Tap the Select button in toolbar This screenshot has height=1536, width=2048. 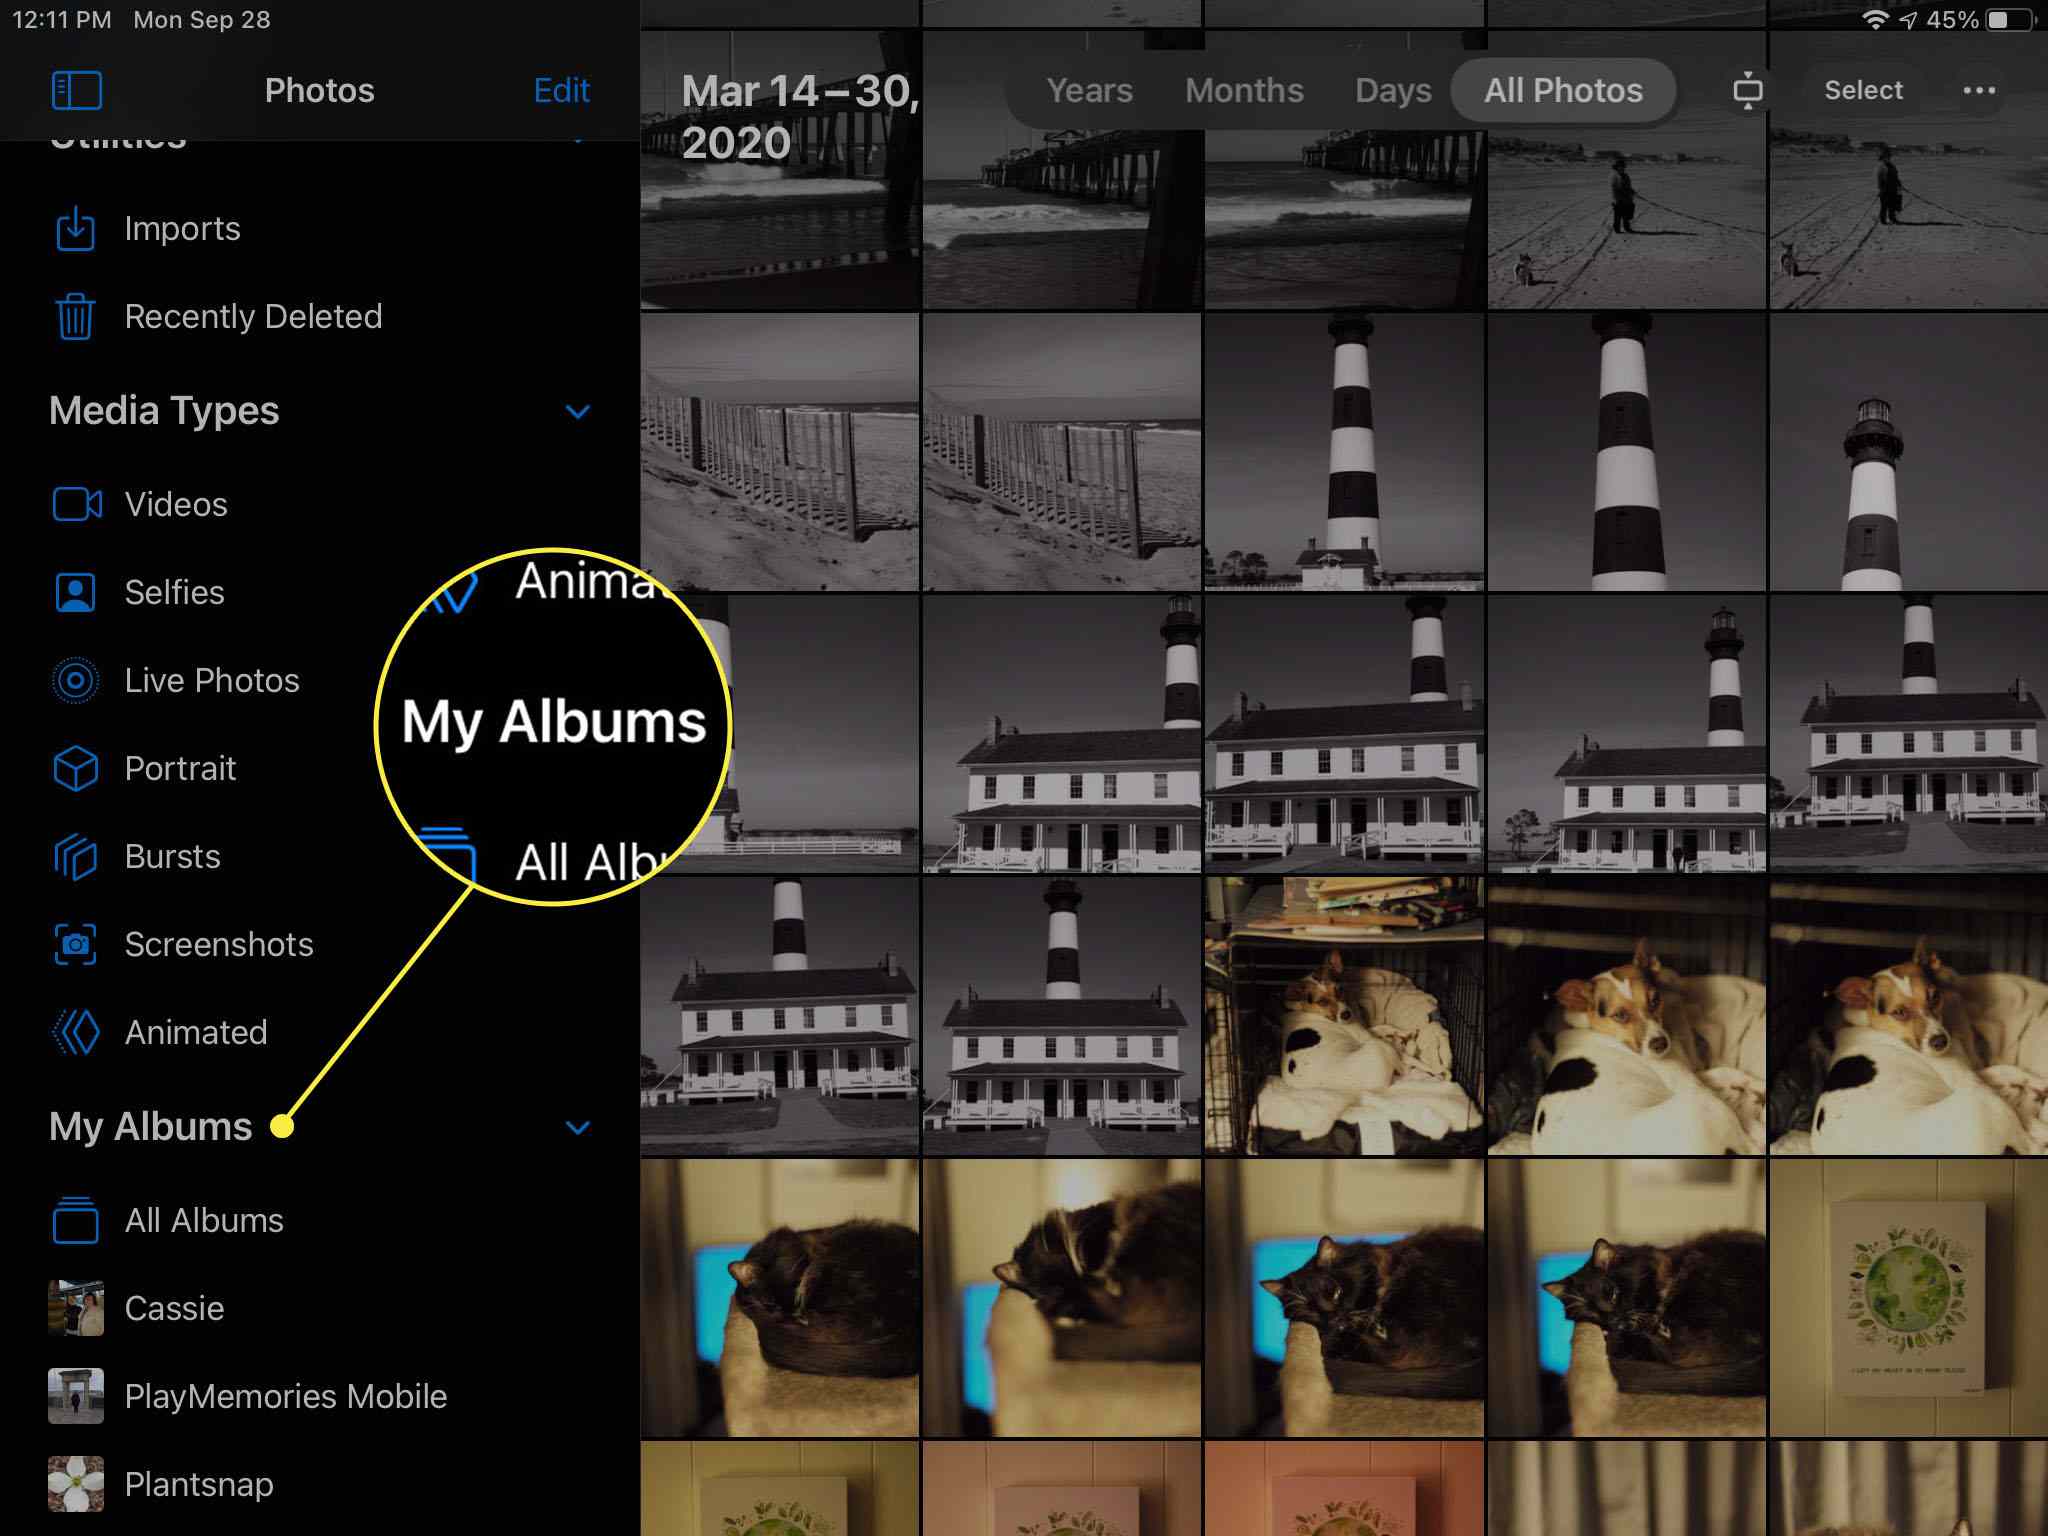1863,90
